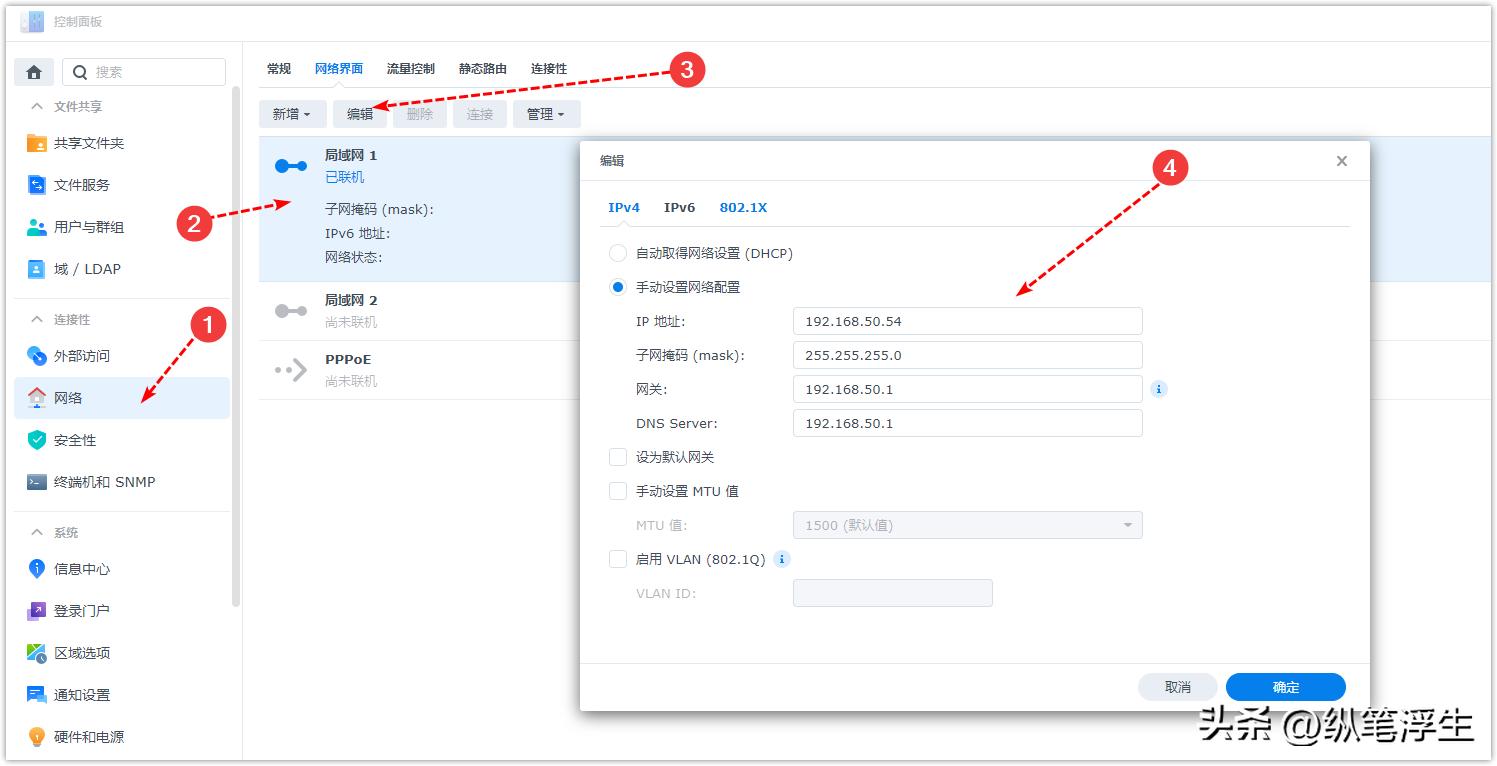Enable the 设为默认网关 checkbox
Image resolution: width=1497 pixels, height=766 pixels.
pos(617,457)
